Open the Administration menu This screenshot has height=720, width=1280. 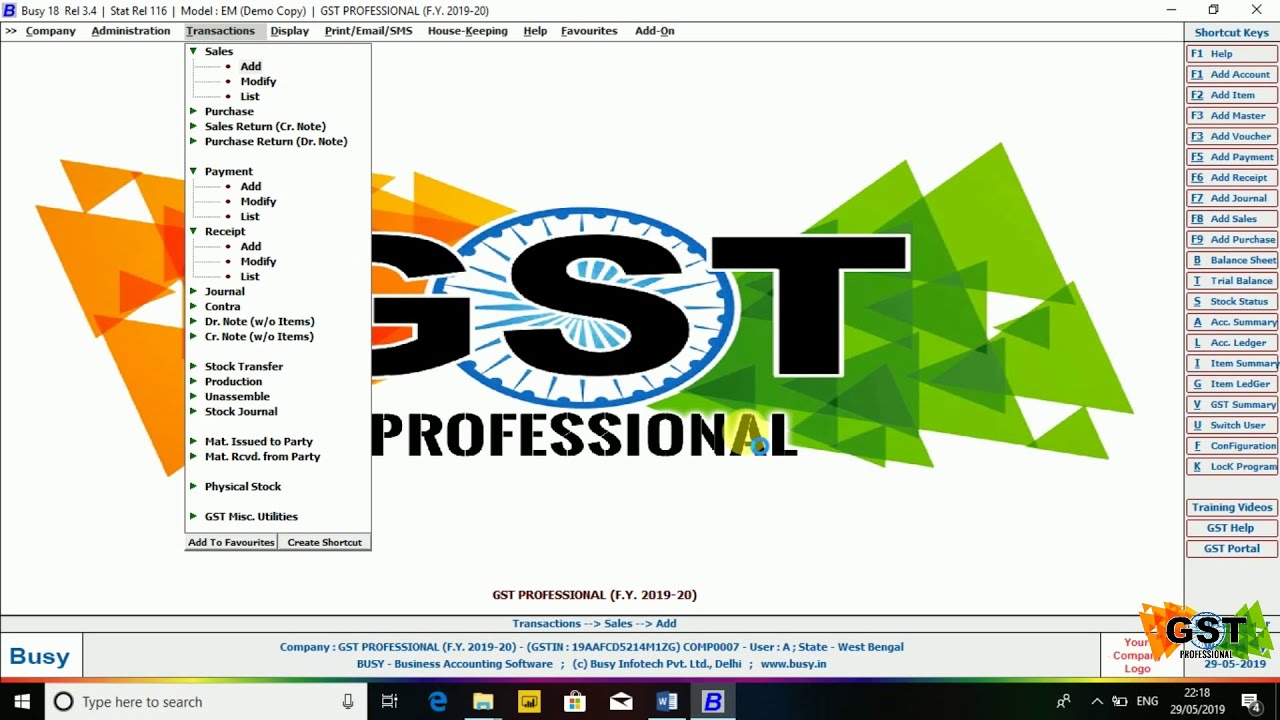(x=131, y=31)
